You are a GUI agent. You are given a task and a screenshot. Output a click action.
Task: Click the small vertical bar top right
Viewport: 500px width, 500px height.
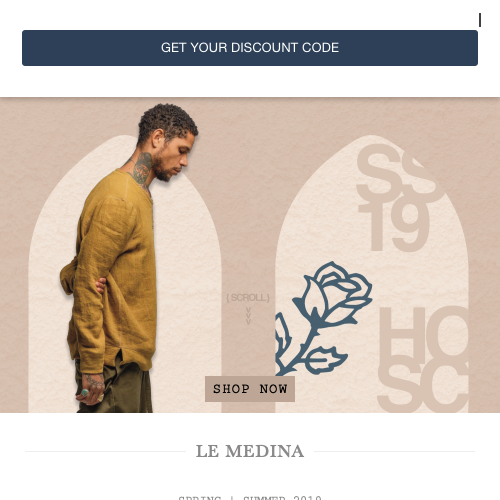tap(480, 20)
